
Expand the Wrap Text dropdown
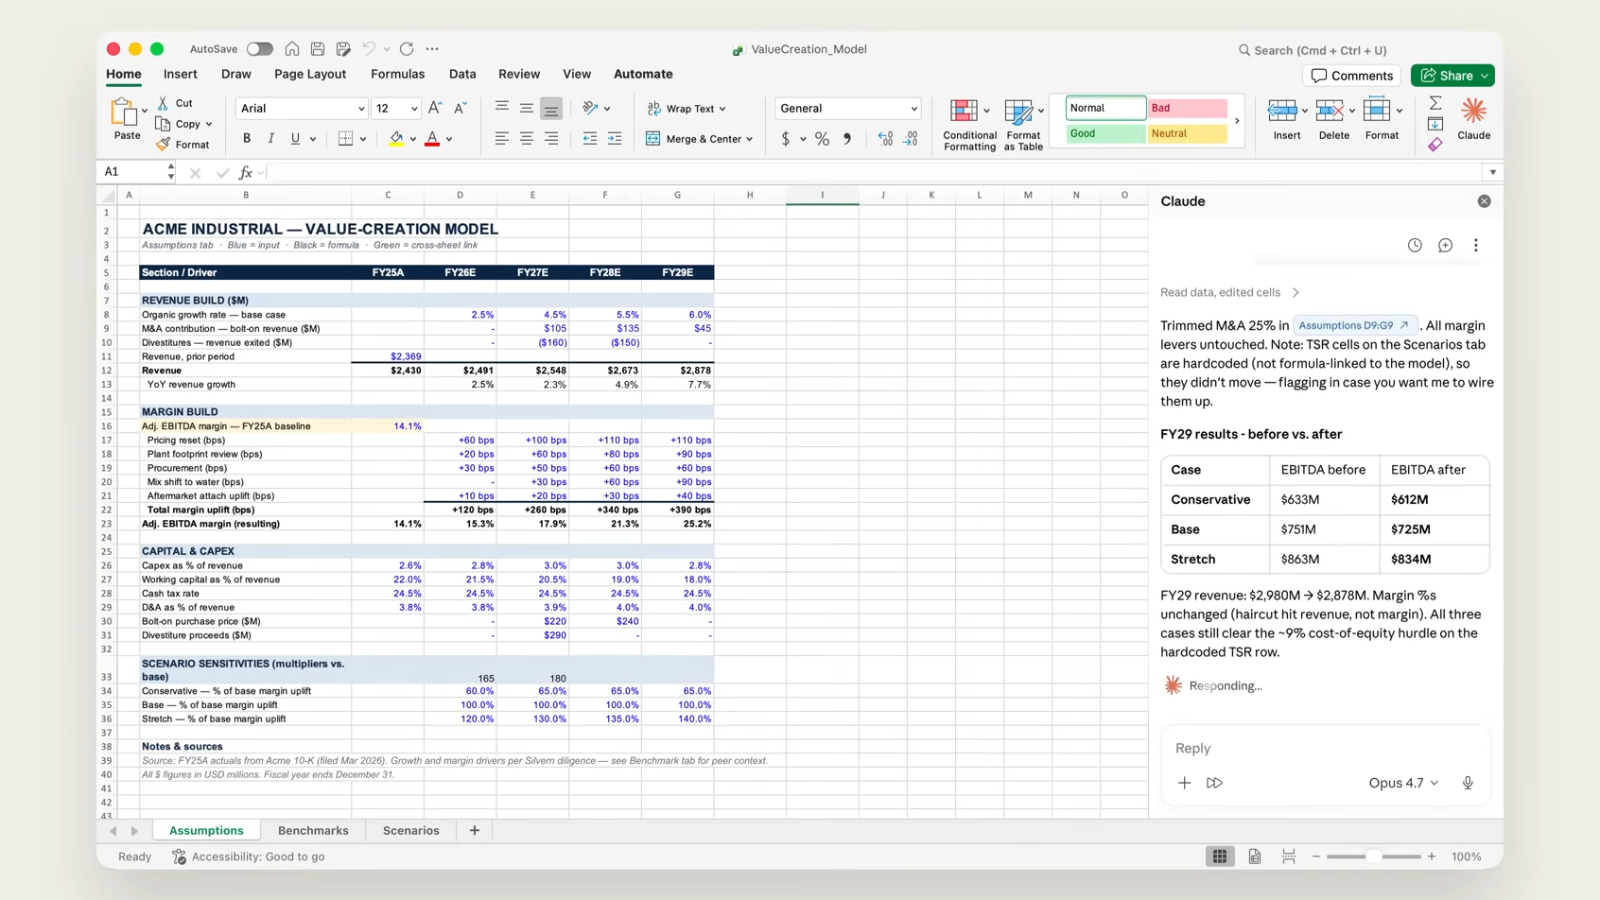point(722,109)
